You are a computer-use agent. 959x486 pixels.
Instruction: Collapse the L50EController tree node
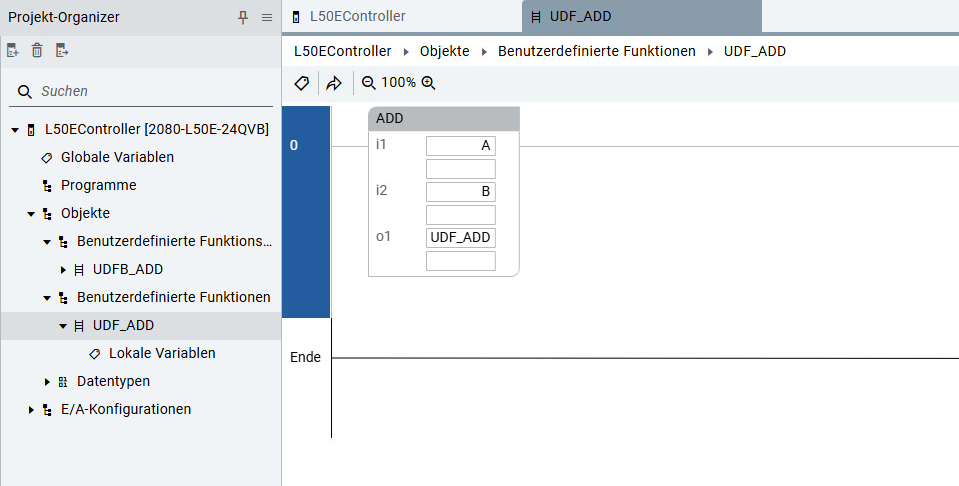click(15, 130)
